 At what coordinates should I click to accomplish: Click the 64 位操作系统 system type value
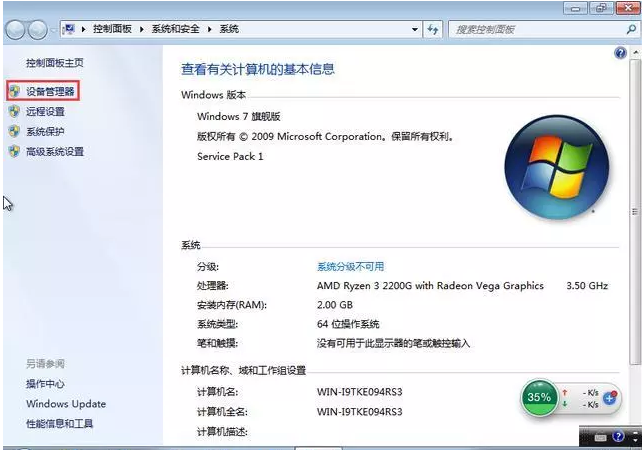click(x=348, y=324)
